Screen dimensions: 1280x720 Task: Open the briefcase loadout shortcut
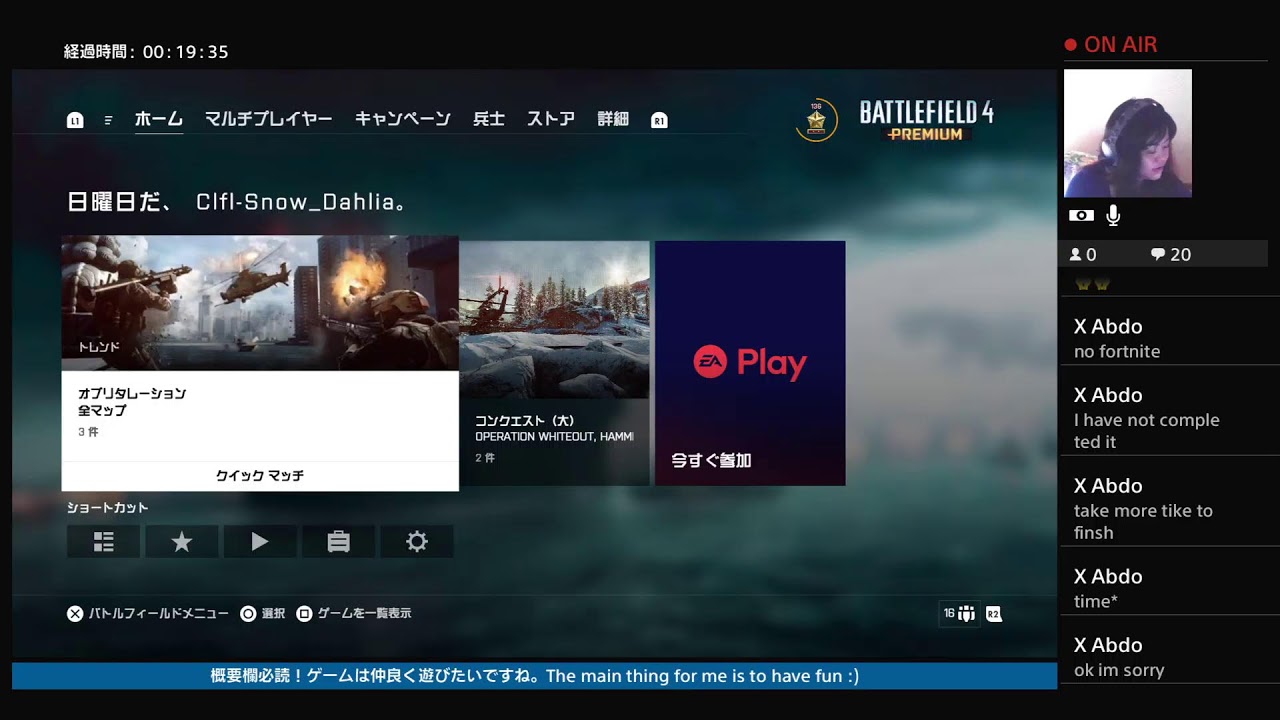click(338, 541)
